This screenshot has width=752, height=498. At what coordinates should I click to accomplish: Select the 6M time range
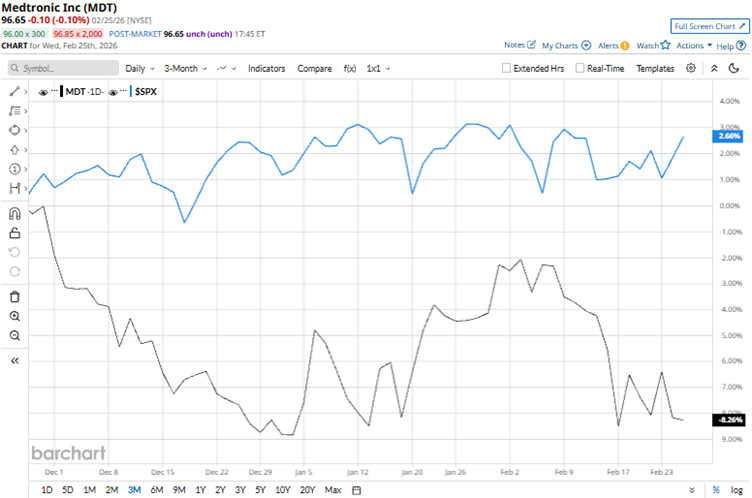[157, 490]
